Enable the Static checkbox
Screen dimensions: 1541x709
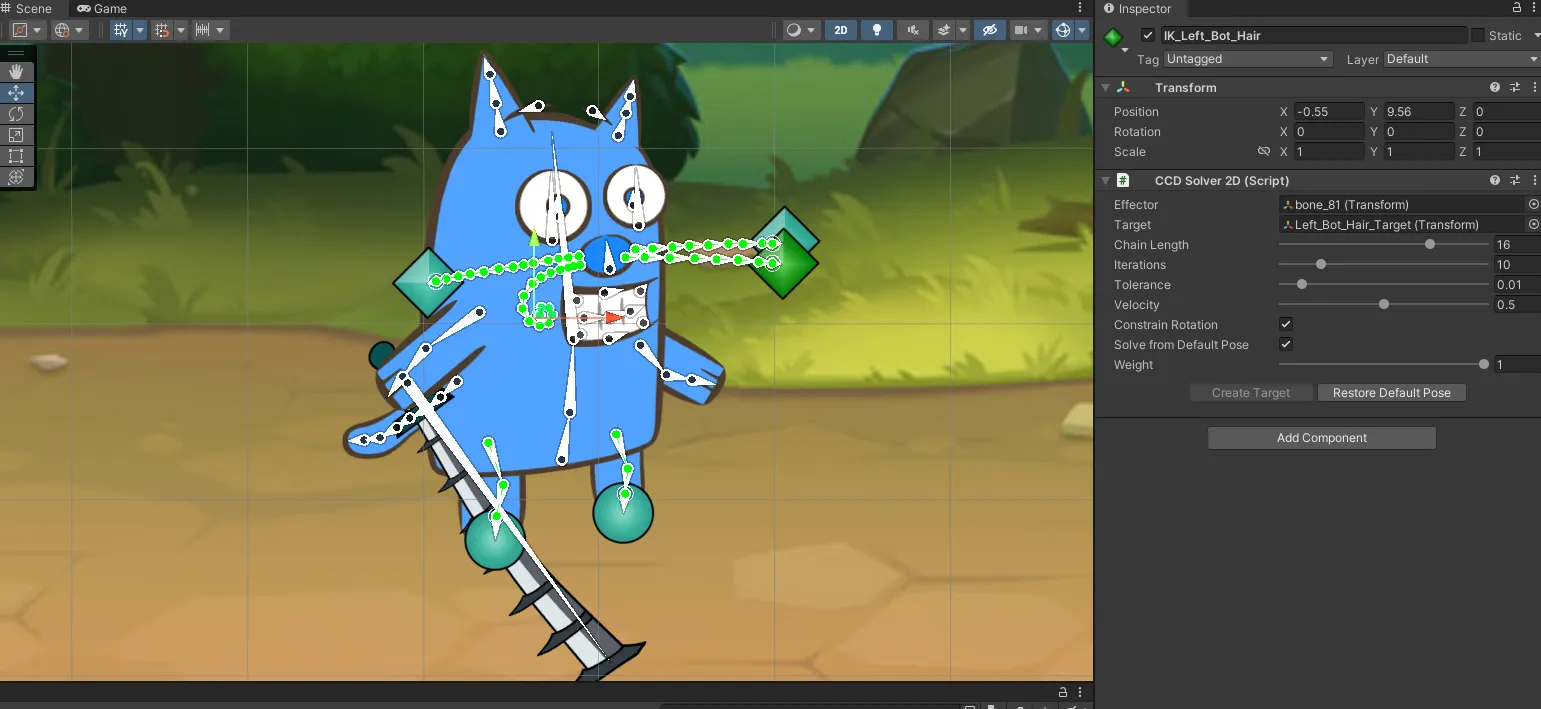coord(1477,35)
